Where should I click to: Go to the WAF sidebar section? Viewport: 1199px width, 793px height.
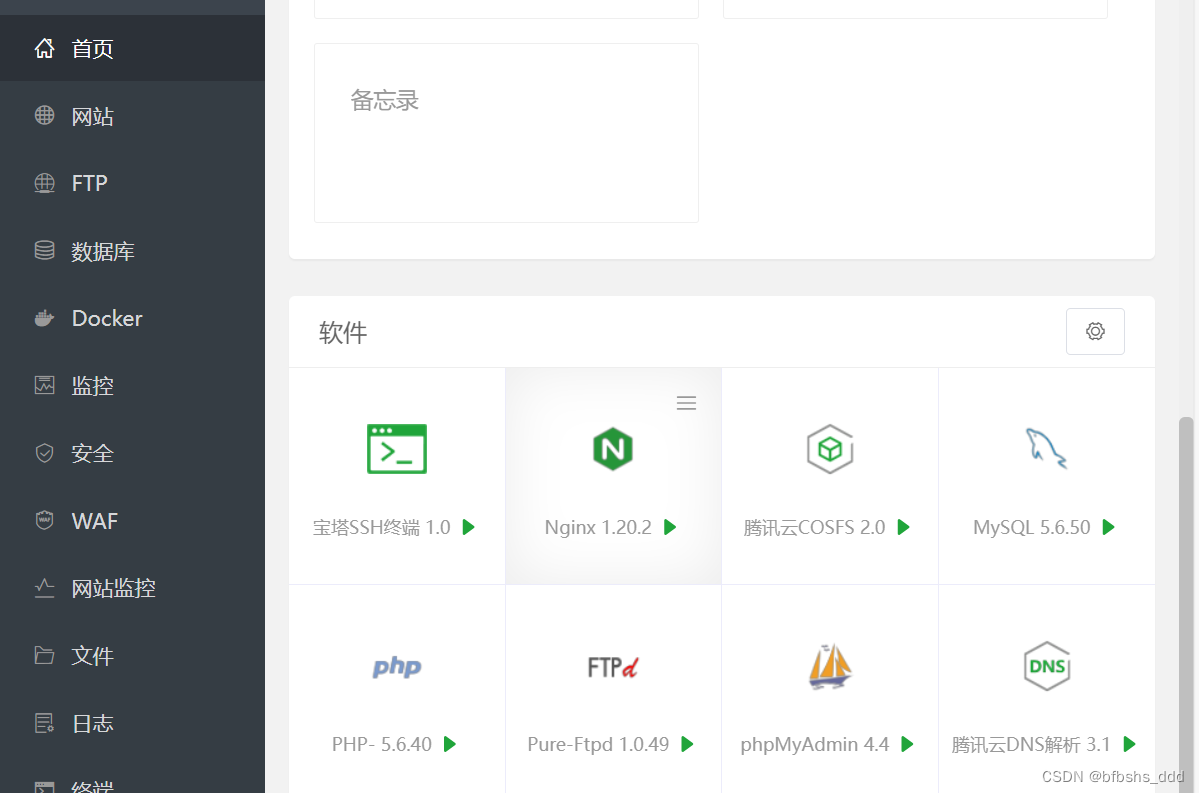93,521
